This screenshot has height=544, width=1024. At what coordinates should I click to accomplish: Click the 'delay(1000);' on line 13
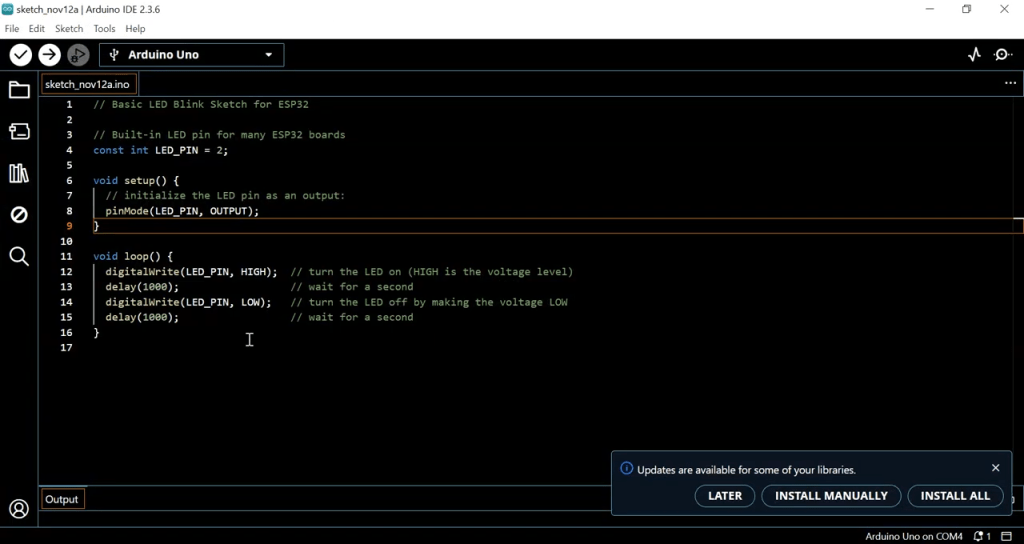(x=142, y=287)
